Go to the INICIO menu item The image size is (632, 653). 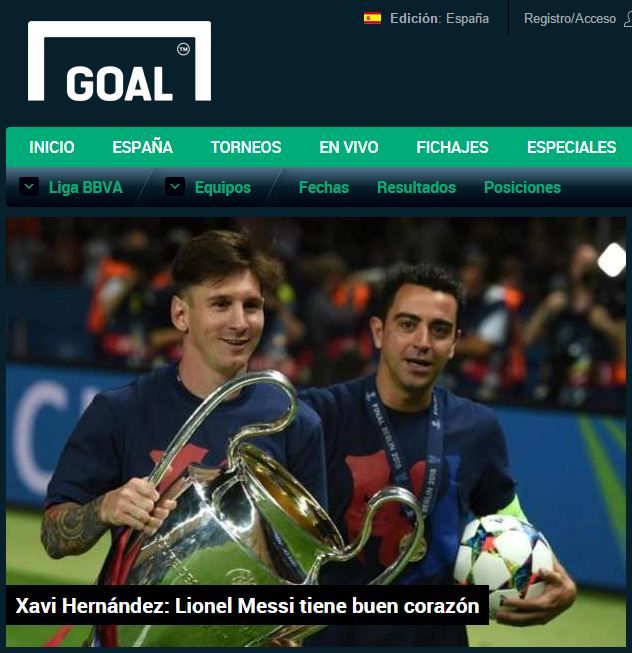52,147
